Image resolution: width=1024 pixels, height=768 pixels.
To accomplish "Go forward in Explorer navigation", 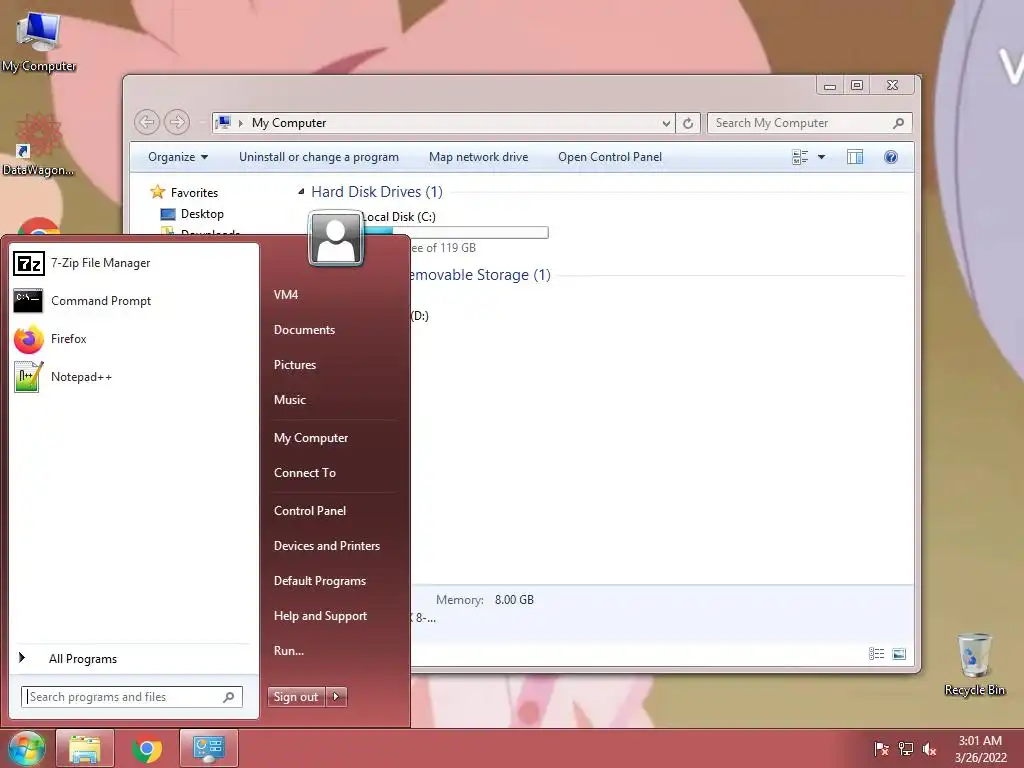I will (x=177, y=122).
